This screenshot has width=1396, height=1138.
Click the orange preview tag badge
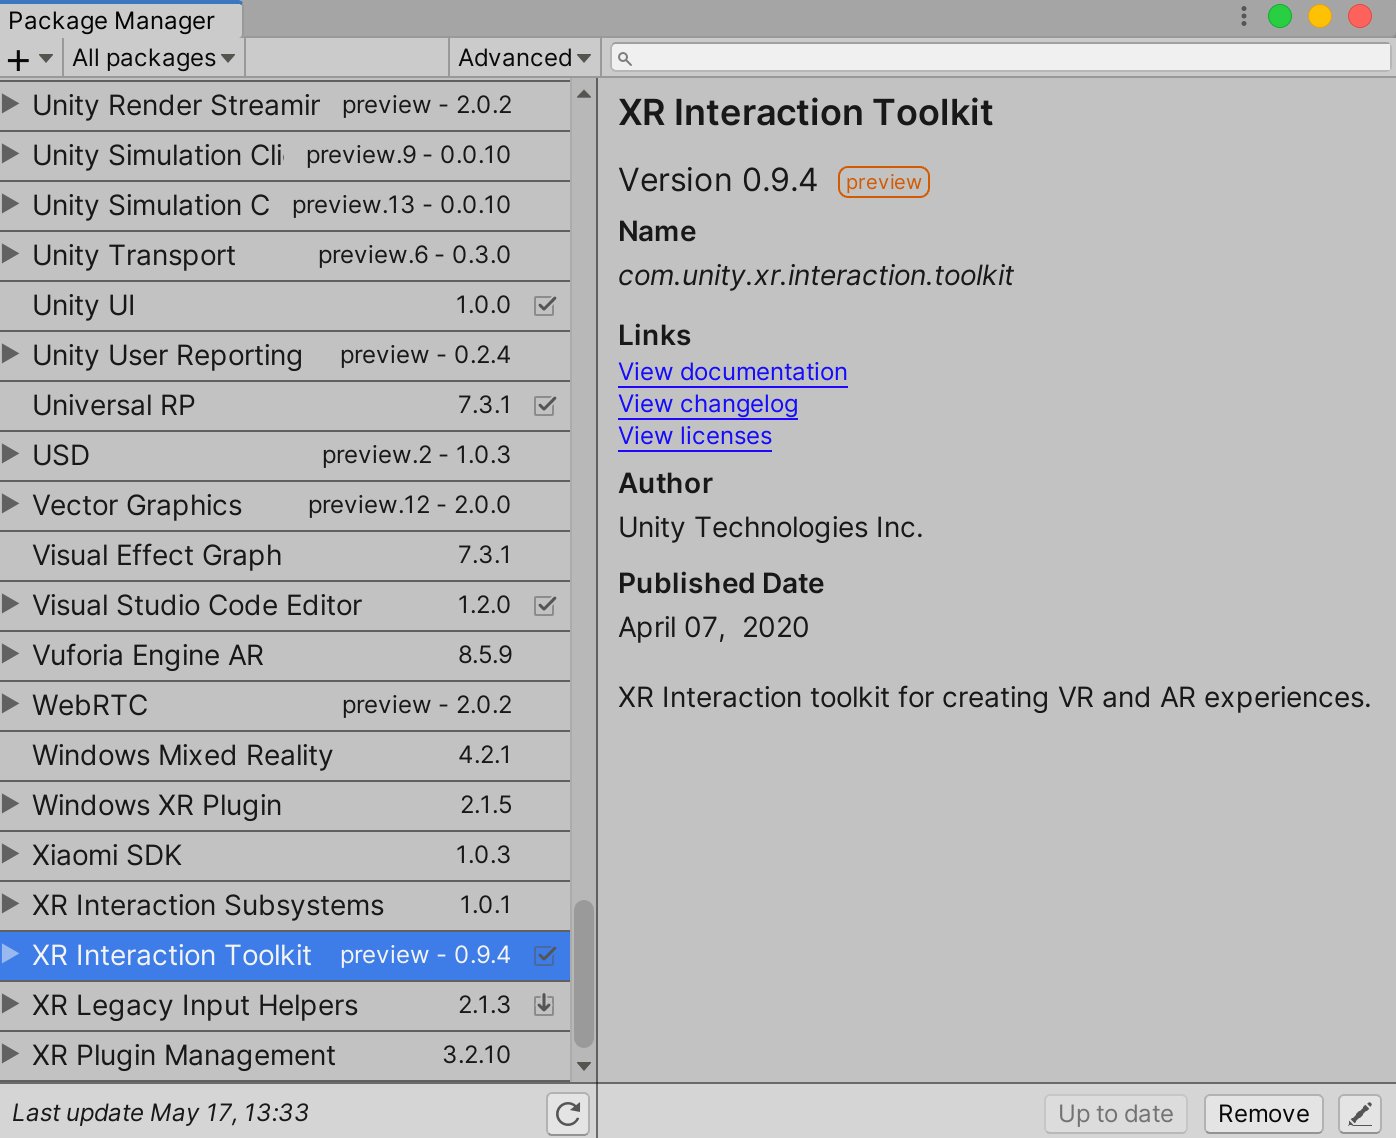pos(884,182)
